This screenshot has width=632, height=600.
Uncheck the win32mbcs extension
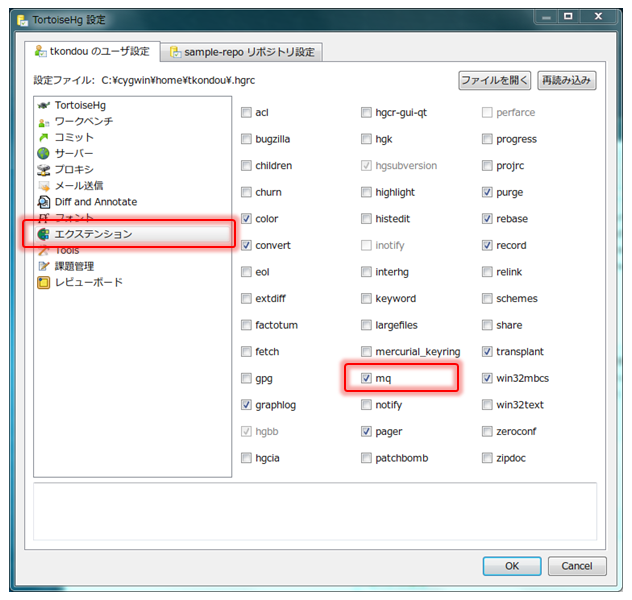click(487, 378)
